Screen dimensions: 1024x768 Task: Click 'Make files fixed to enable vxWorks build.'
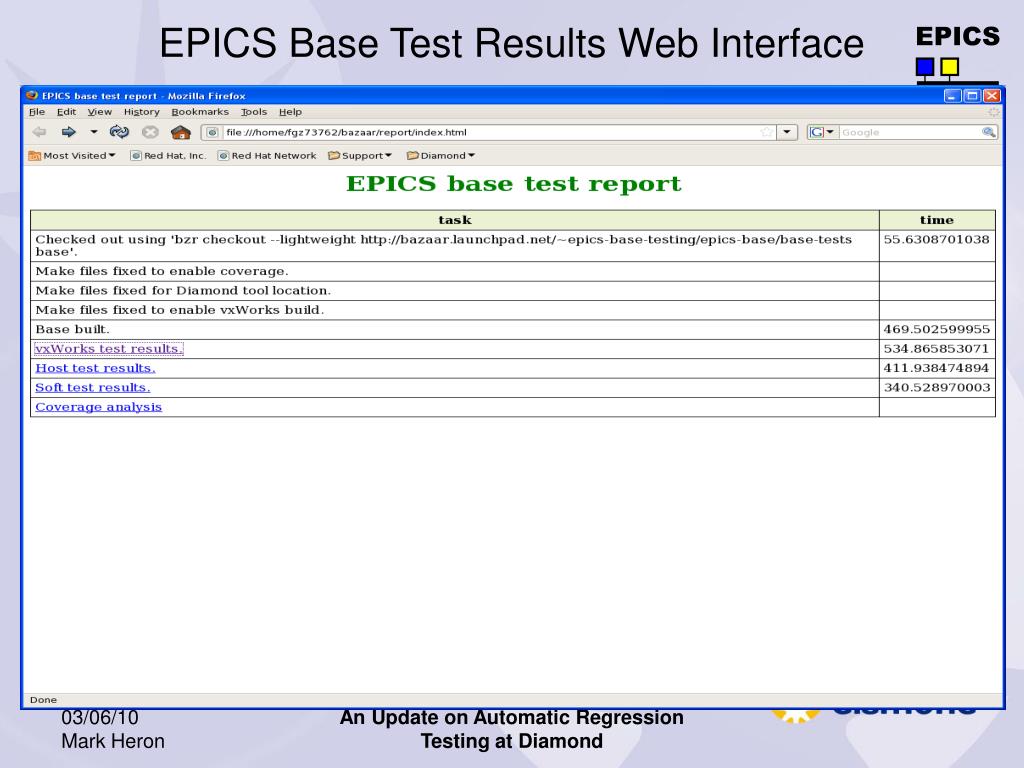click(180, 310)
